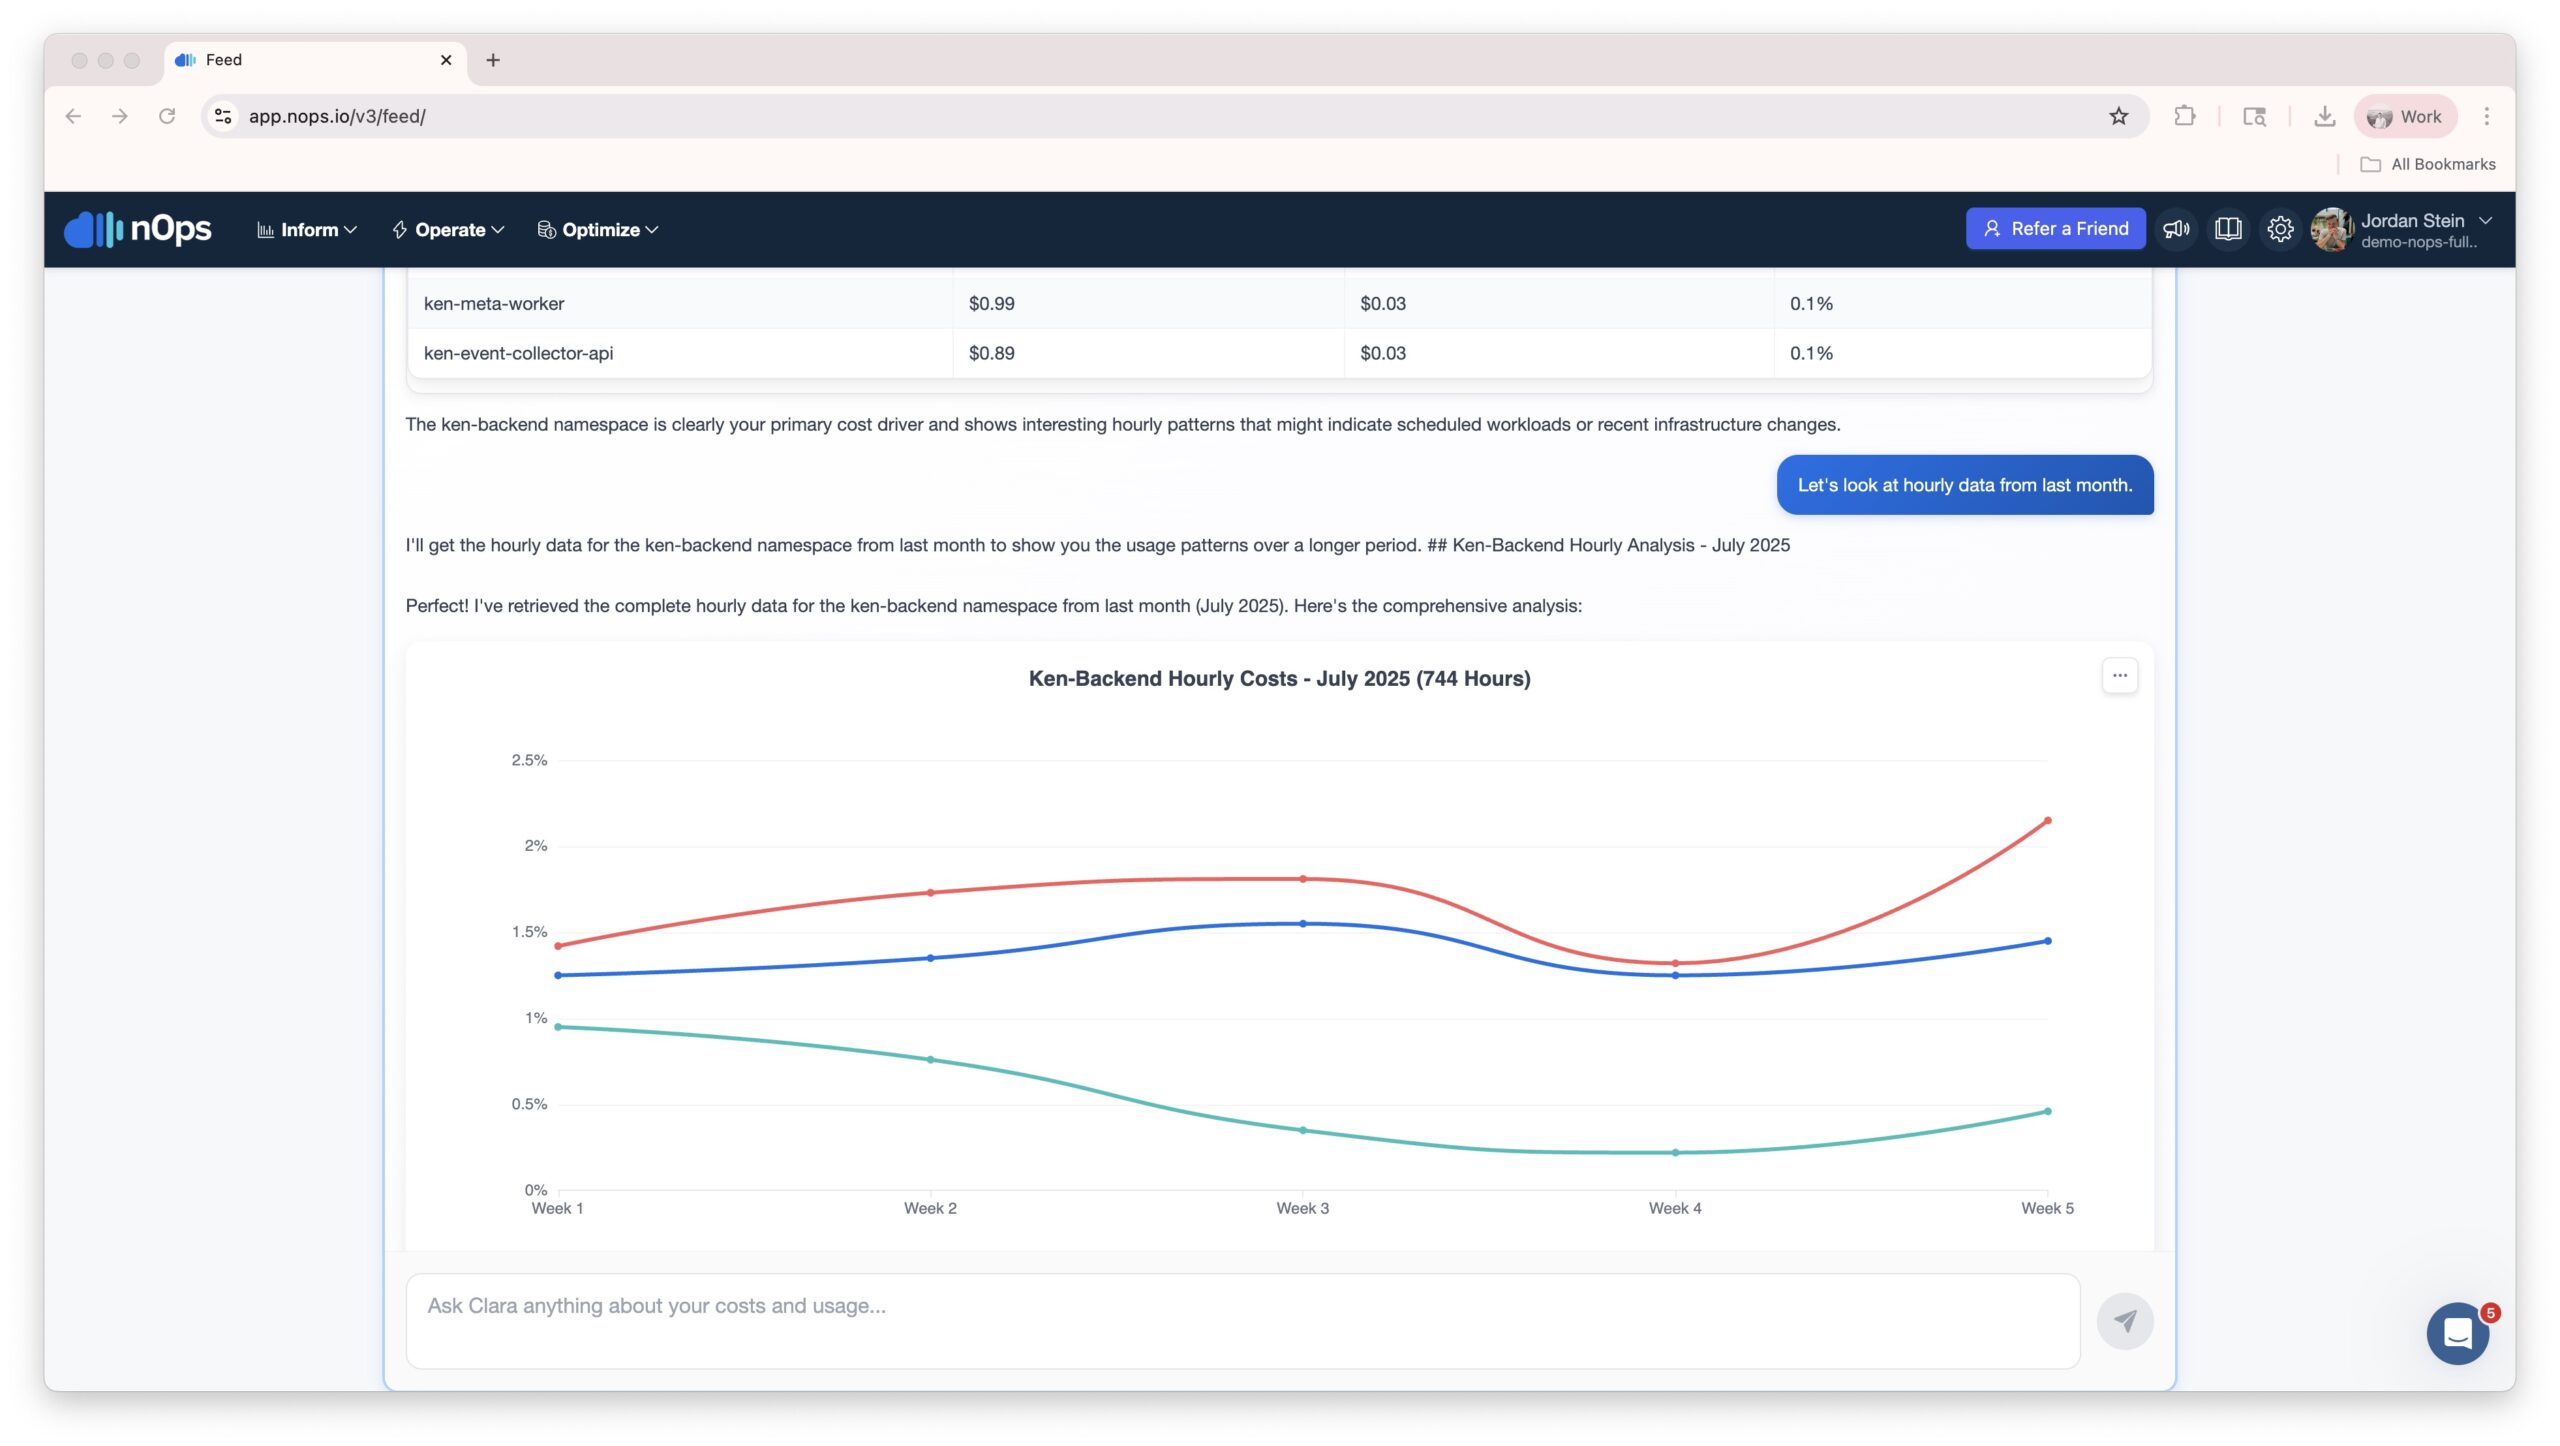
Task: Click the send message paper plane icon
Action: pyautogui.click(x=2124, y=1321)
